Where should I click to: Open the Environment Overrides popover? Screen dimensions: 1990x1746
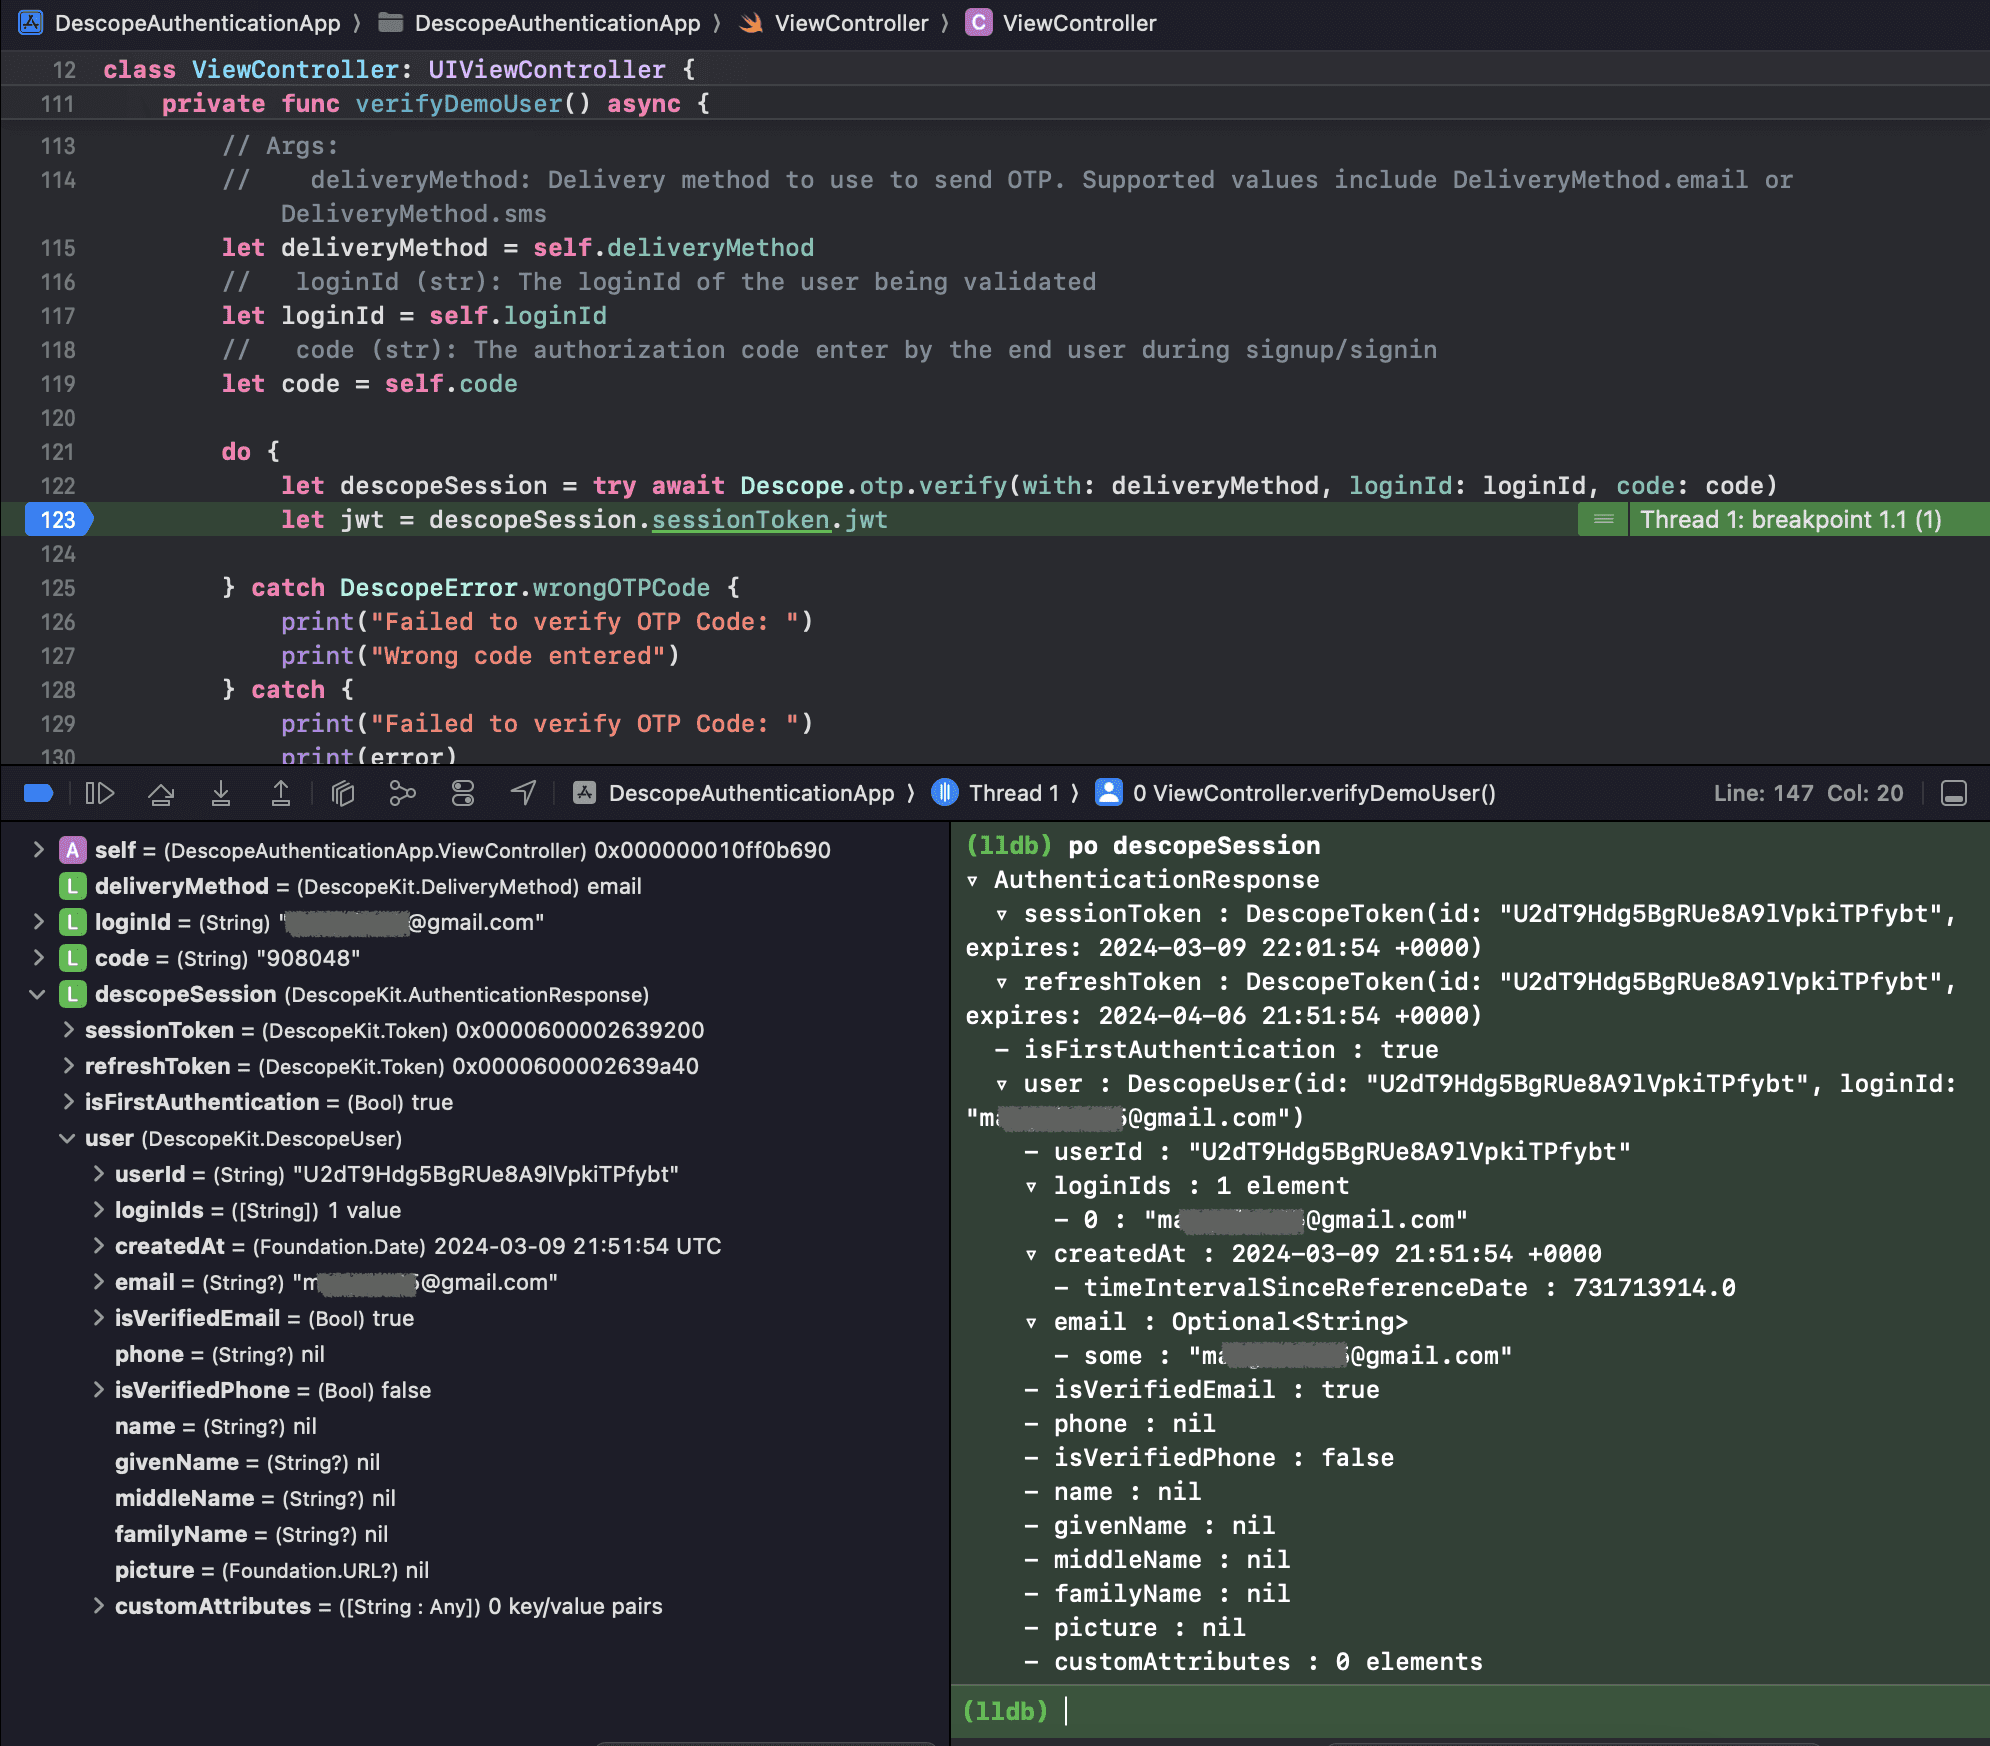point(462,793)
